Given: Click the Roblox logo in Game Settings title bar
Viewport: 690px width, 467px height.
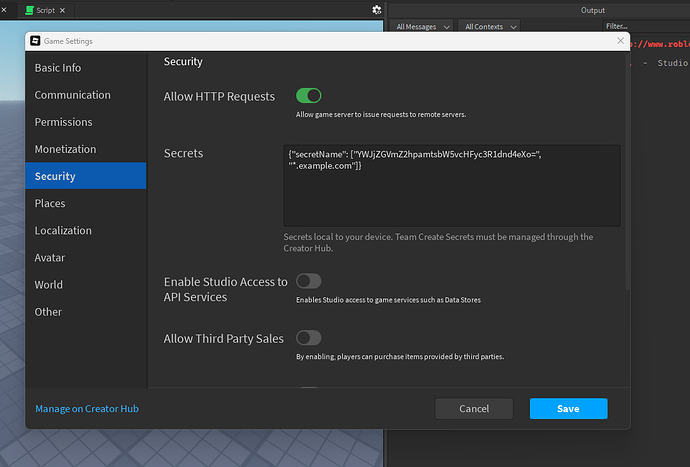Looking at the screenshot, I should point(36,41).
